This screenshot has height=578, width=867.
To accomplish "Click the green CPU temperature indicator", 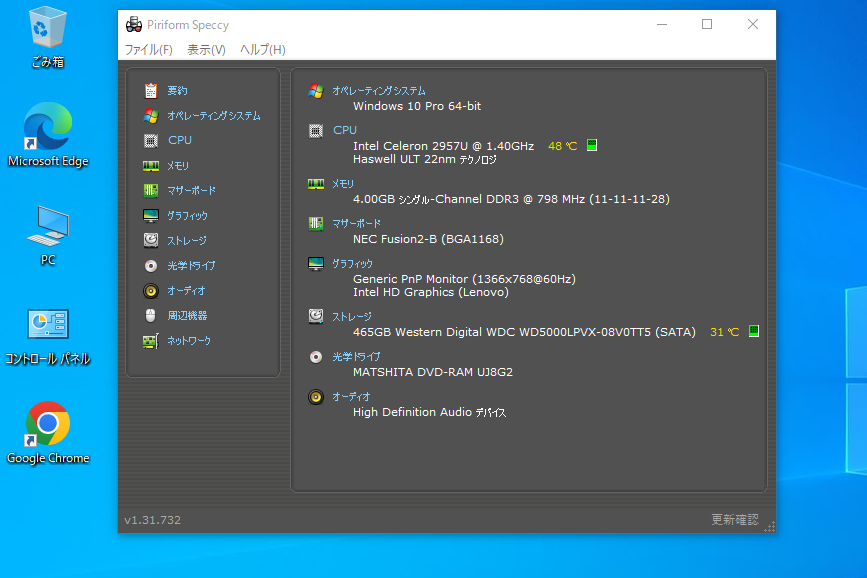I will (x=592, y=145).
